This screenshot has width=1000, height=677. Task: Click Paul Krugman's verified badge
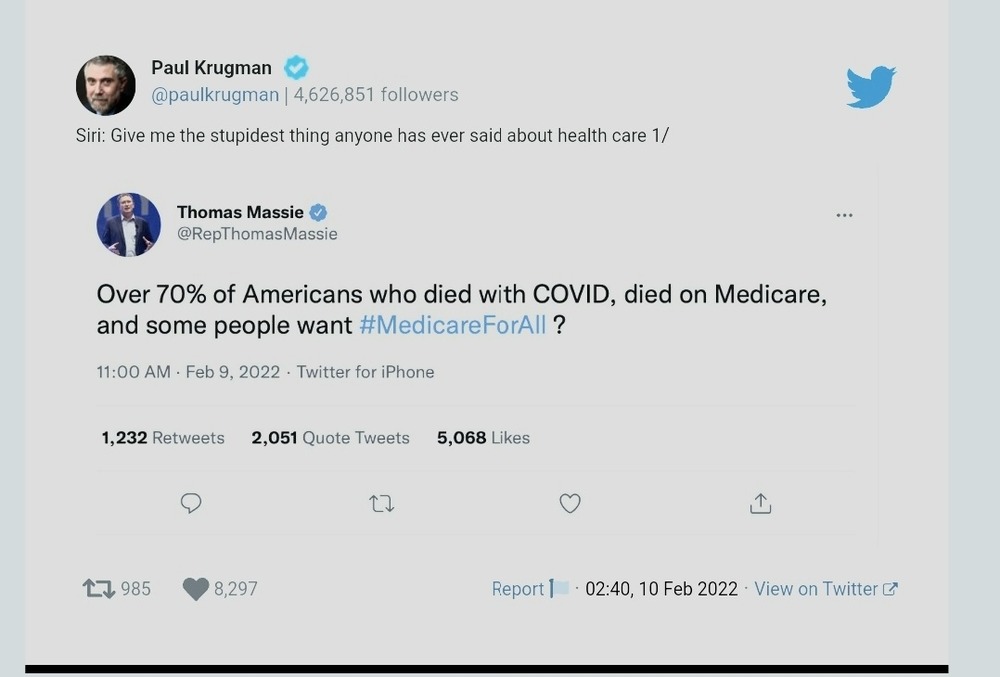(x=296, y=68)
